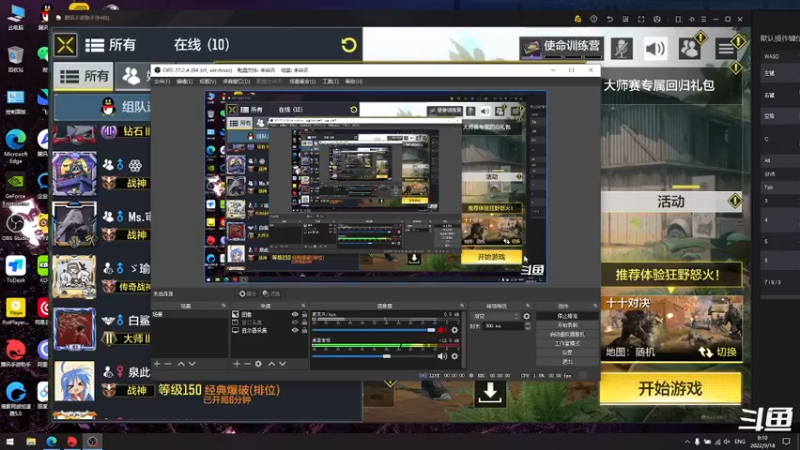Click 开始录制 start recording button
This screenshot has height=450, width=800.
point(567,326)
